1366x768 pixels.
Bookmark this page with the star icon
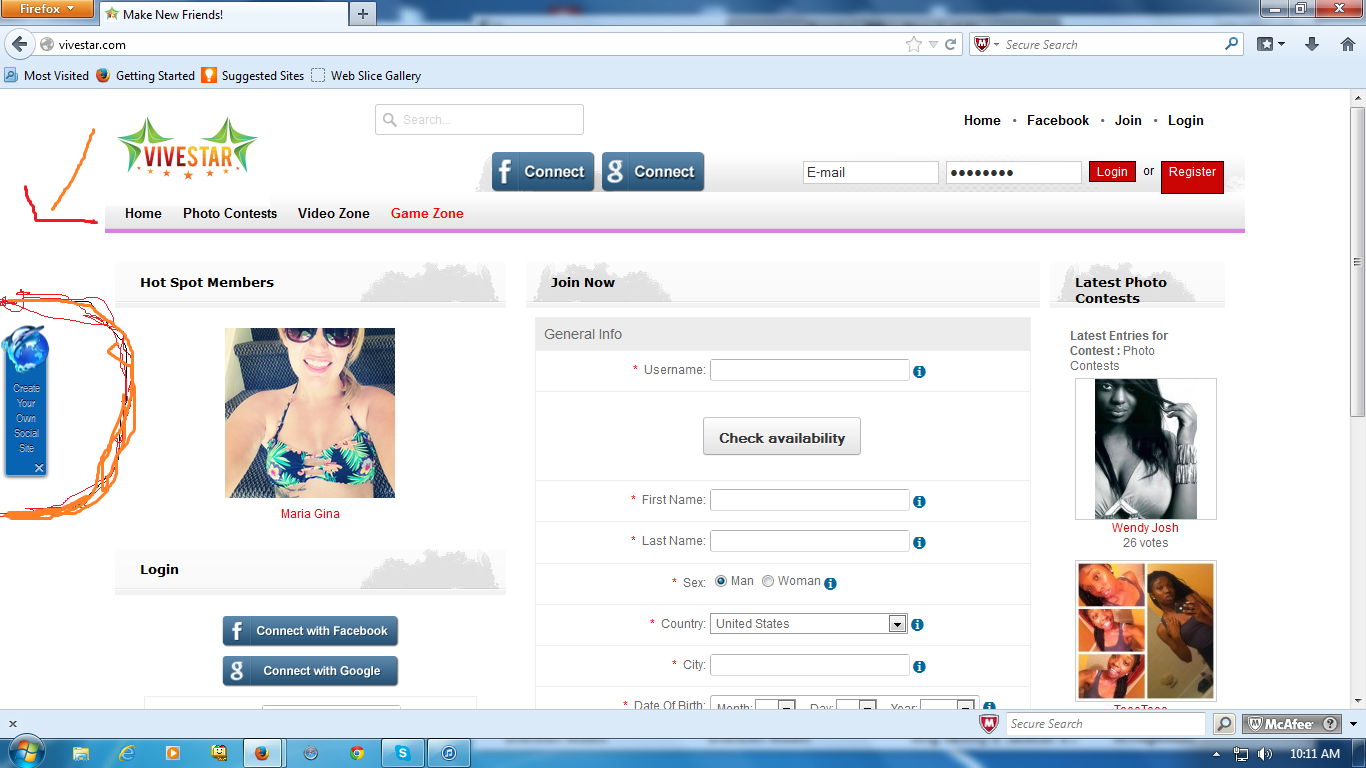pyautogui.click(x=913, y=44)
